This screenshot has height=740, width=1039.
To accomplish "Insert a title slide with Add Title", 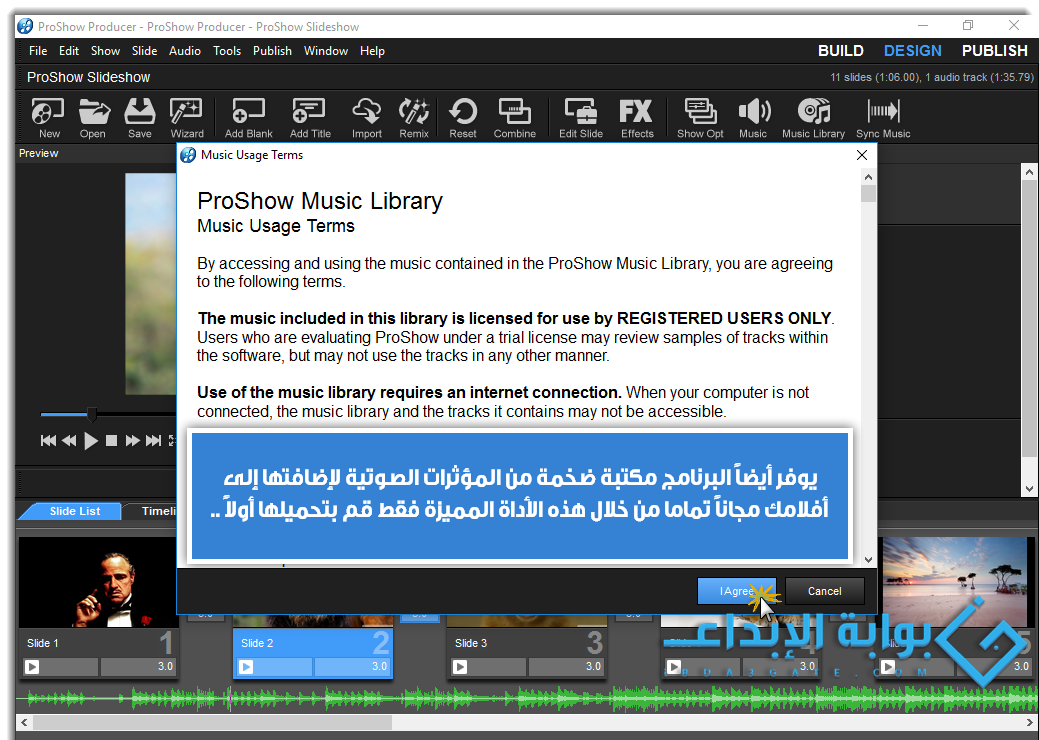I will [310, 118].
